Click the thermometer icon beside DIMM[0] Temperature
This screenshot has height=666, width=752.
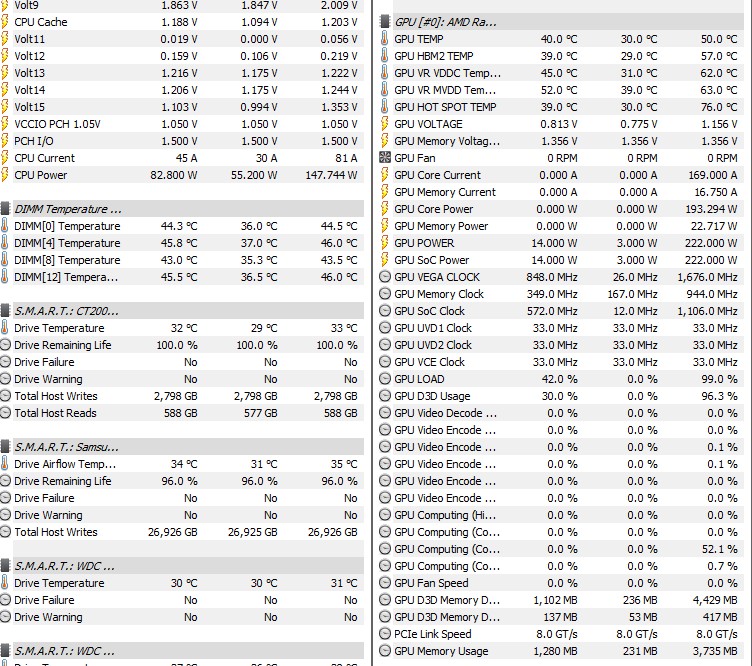(4, 226)
